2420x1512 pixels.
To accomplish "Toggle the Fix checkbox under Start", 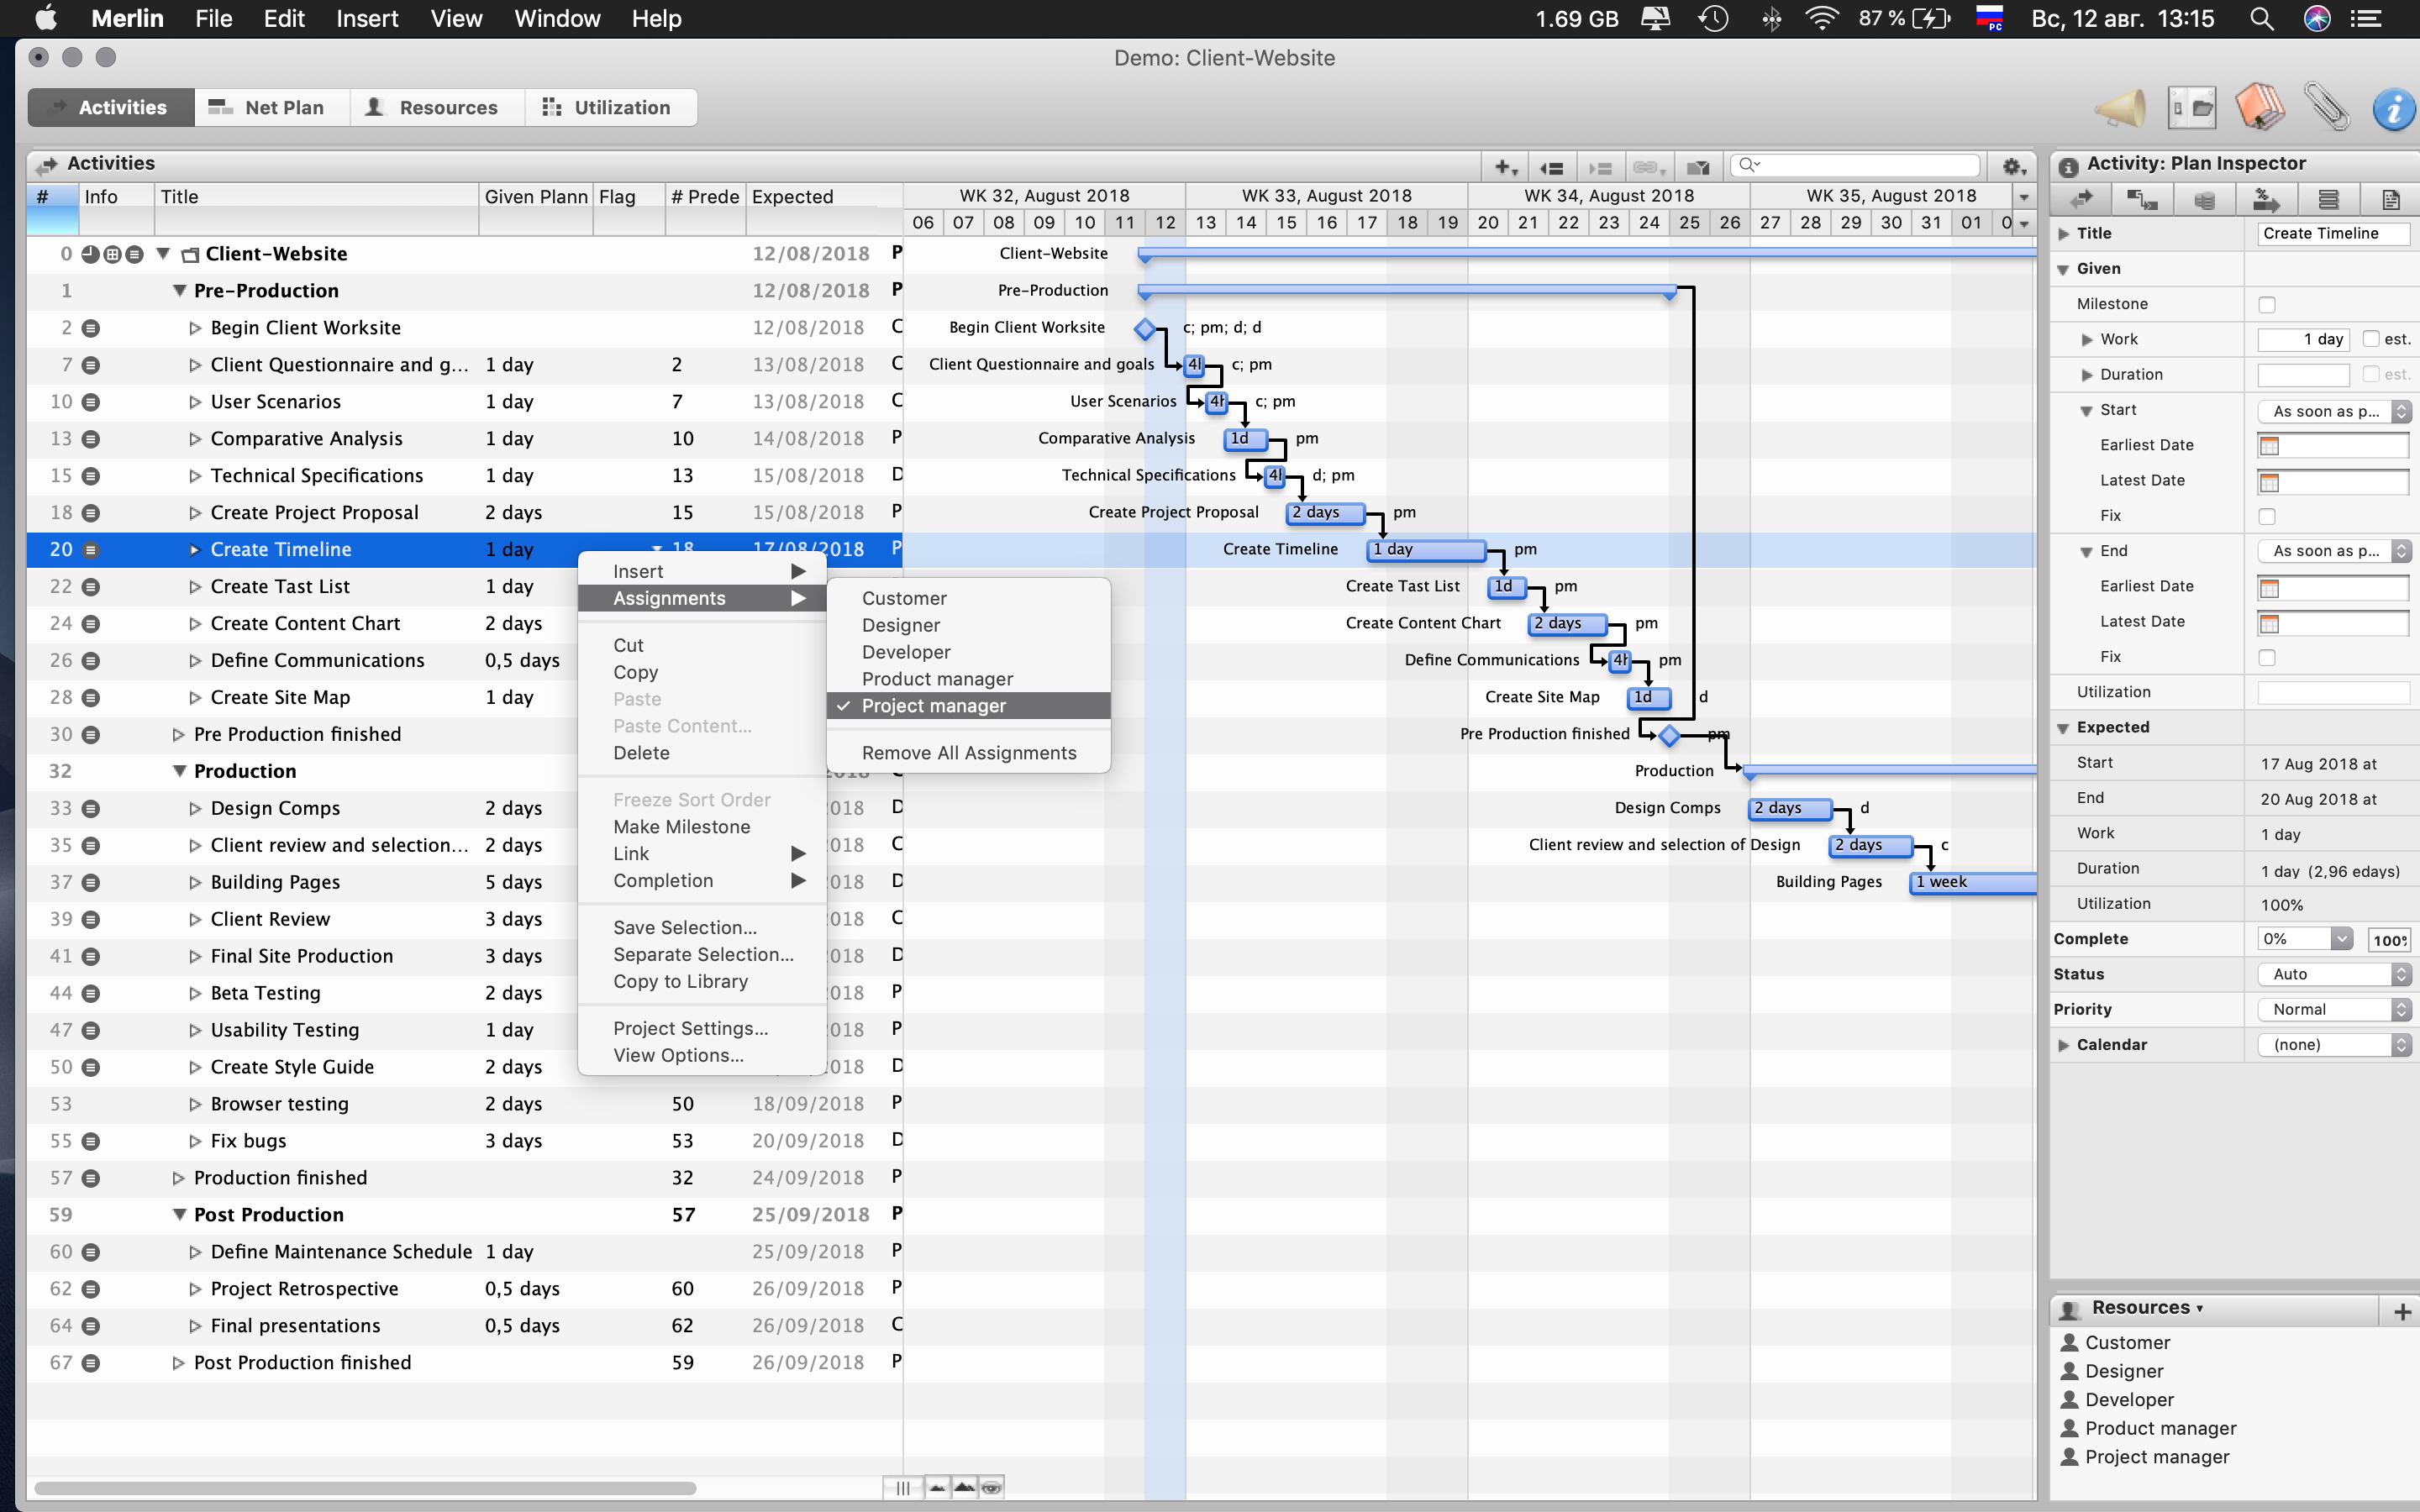I will click(x=2267, y=516).
